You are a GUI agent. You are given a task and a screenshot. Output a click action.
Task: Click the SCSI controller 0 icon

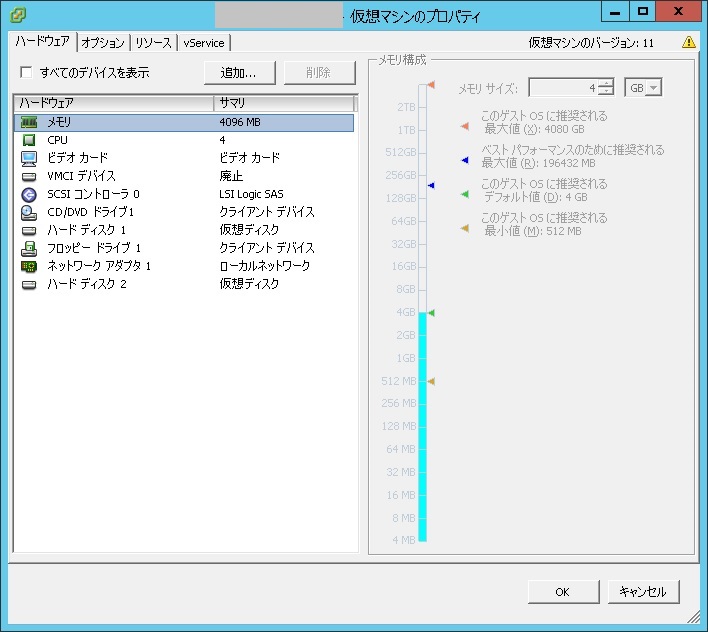[x=29, y=194]
